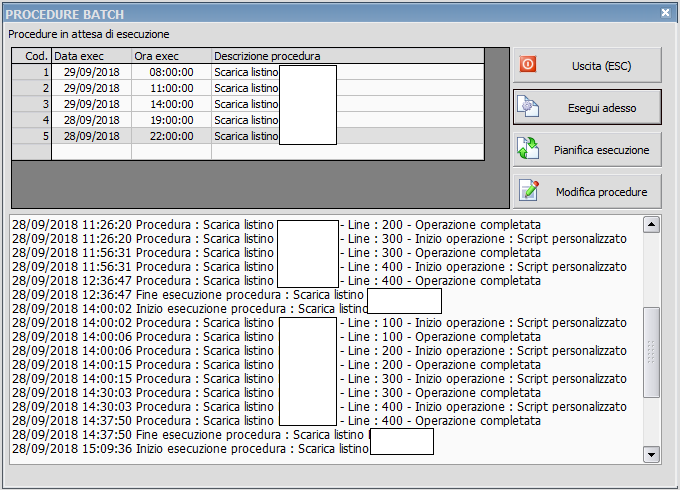The height and width of the screenshot is (490, 680).
Task: Click the Ora exec column header
Action: [172, 56]
